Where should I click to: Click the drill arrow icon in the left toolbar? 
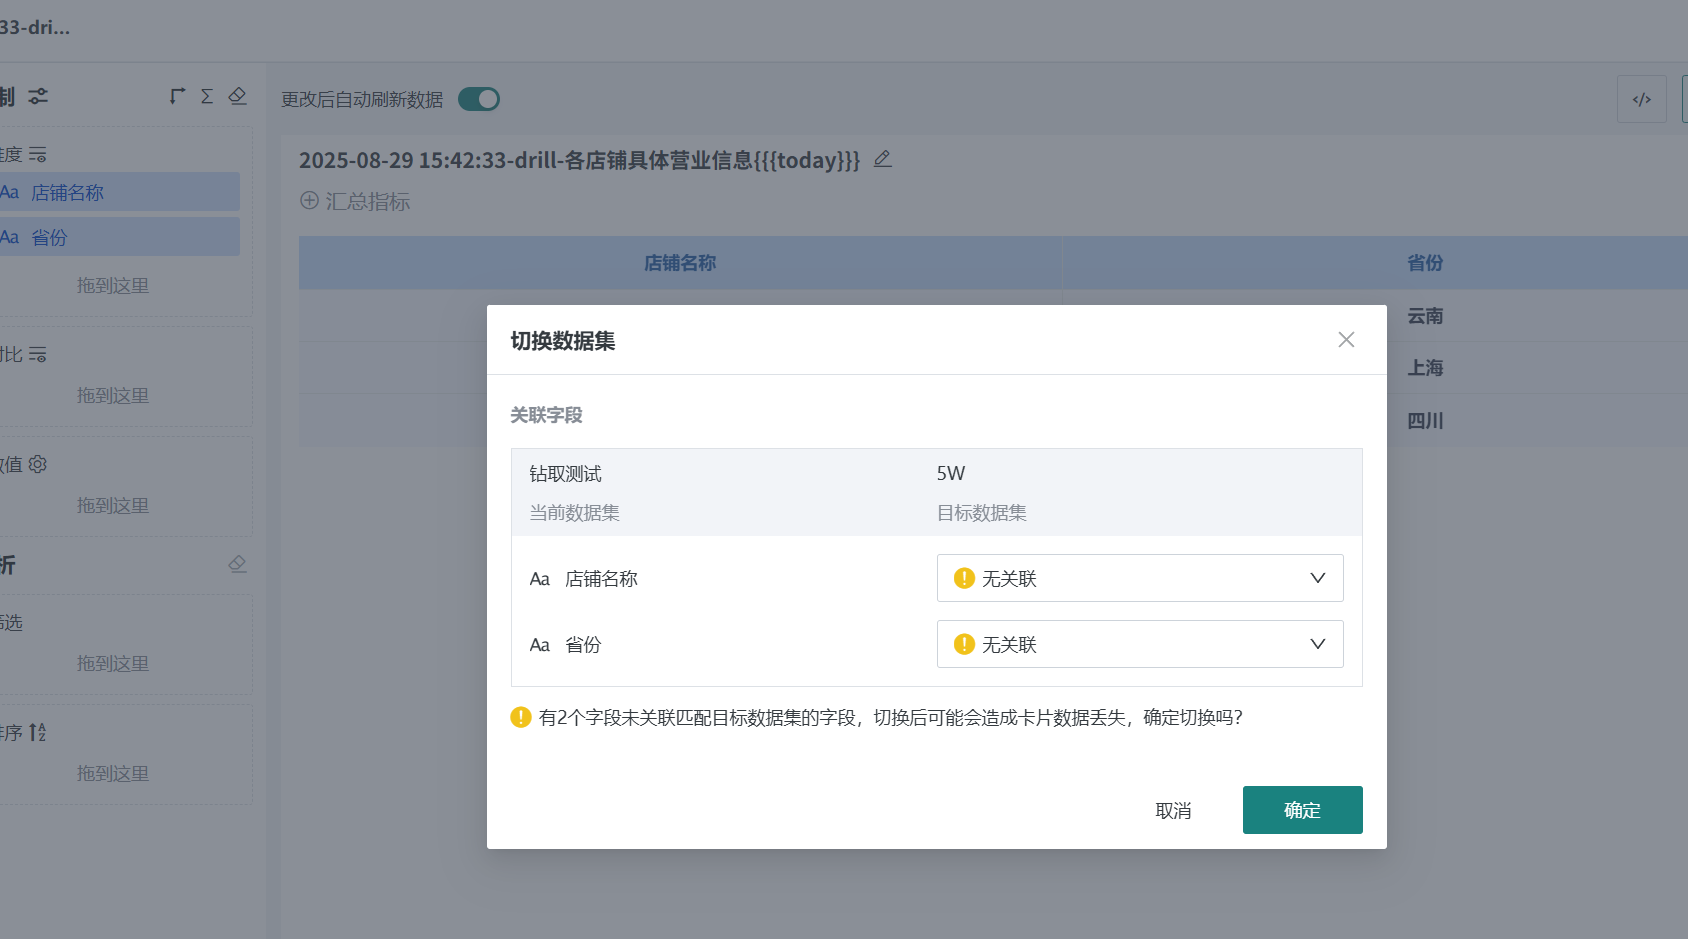(x=176, y=95)
